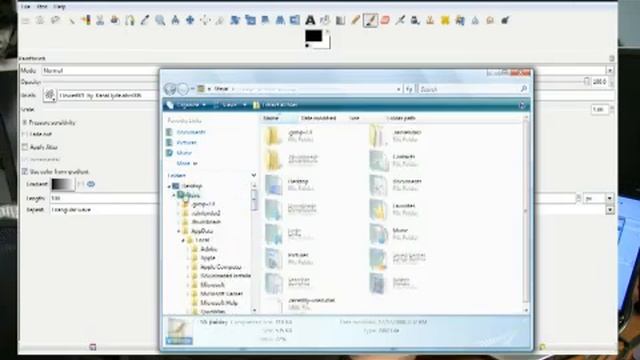Click the white background color swatch
Image resolution: width=640 pixels, height=360 pixels.
point(326,43)
